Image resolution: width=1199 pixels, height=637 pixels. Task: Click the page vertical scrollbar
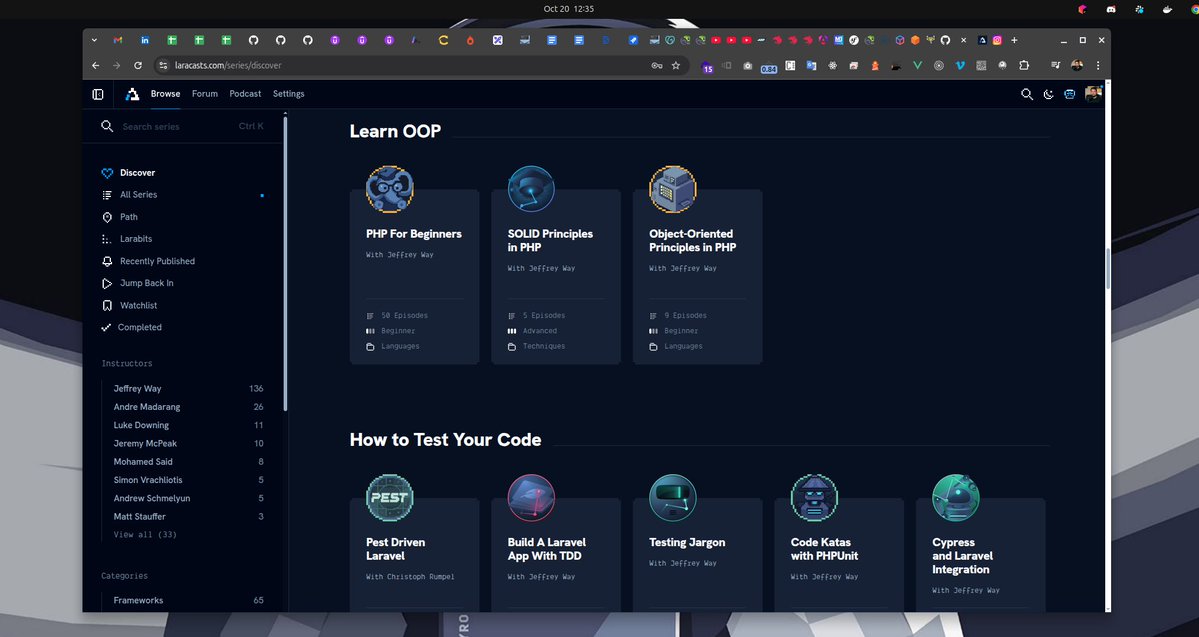1107,268
